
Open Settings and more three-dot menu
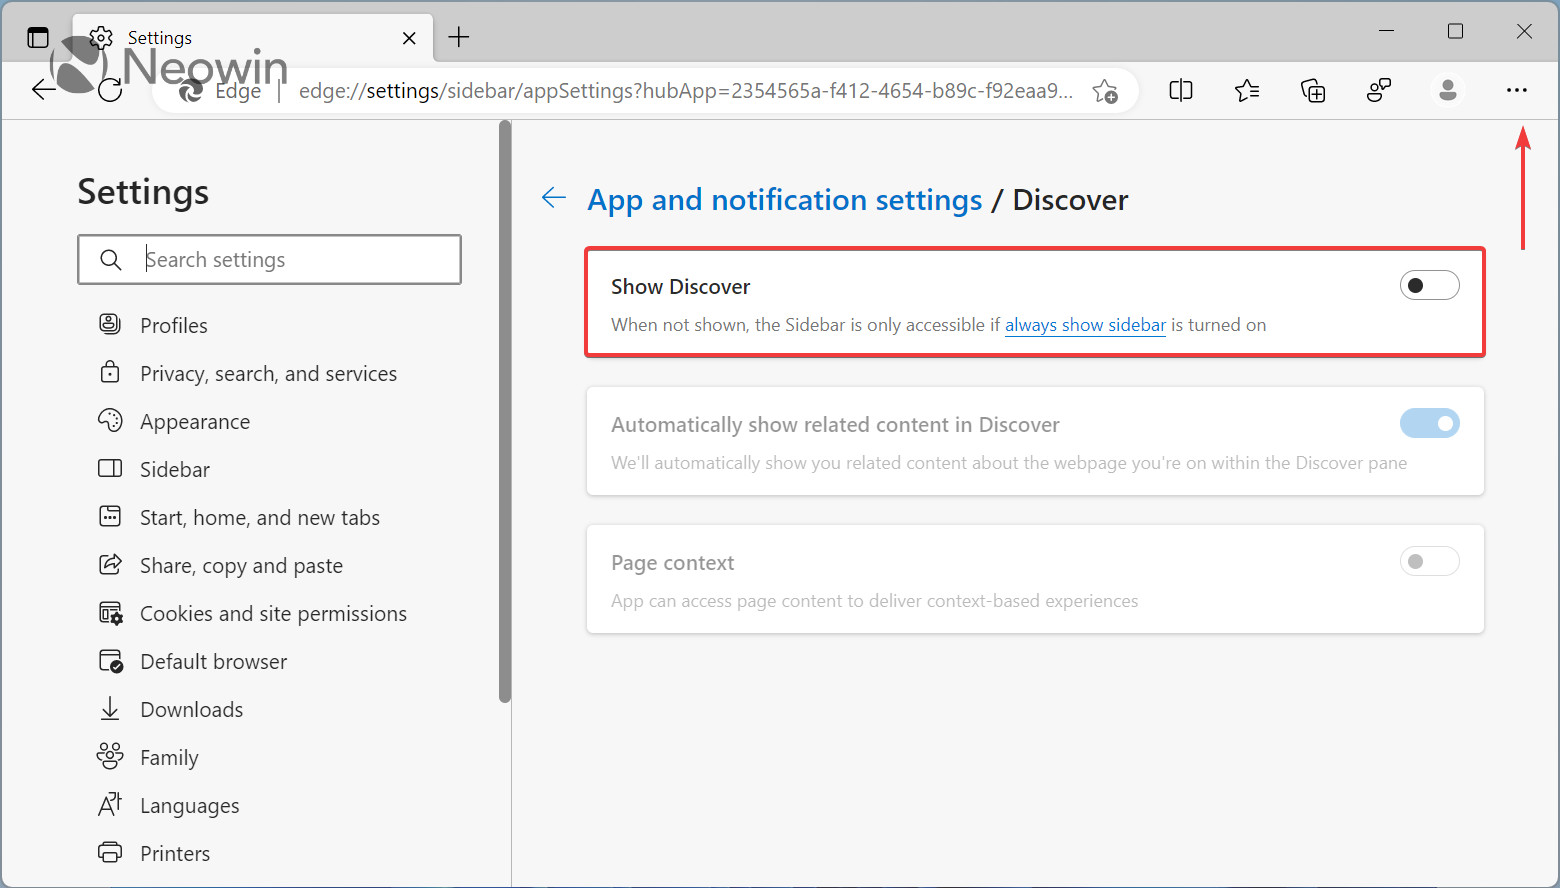(1517, 91)
